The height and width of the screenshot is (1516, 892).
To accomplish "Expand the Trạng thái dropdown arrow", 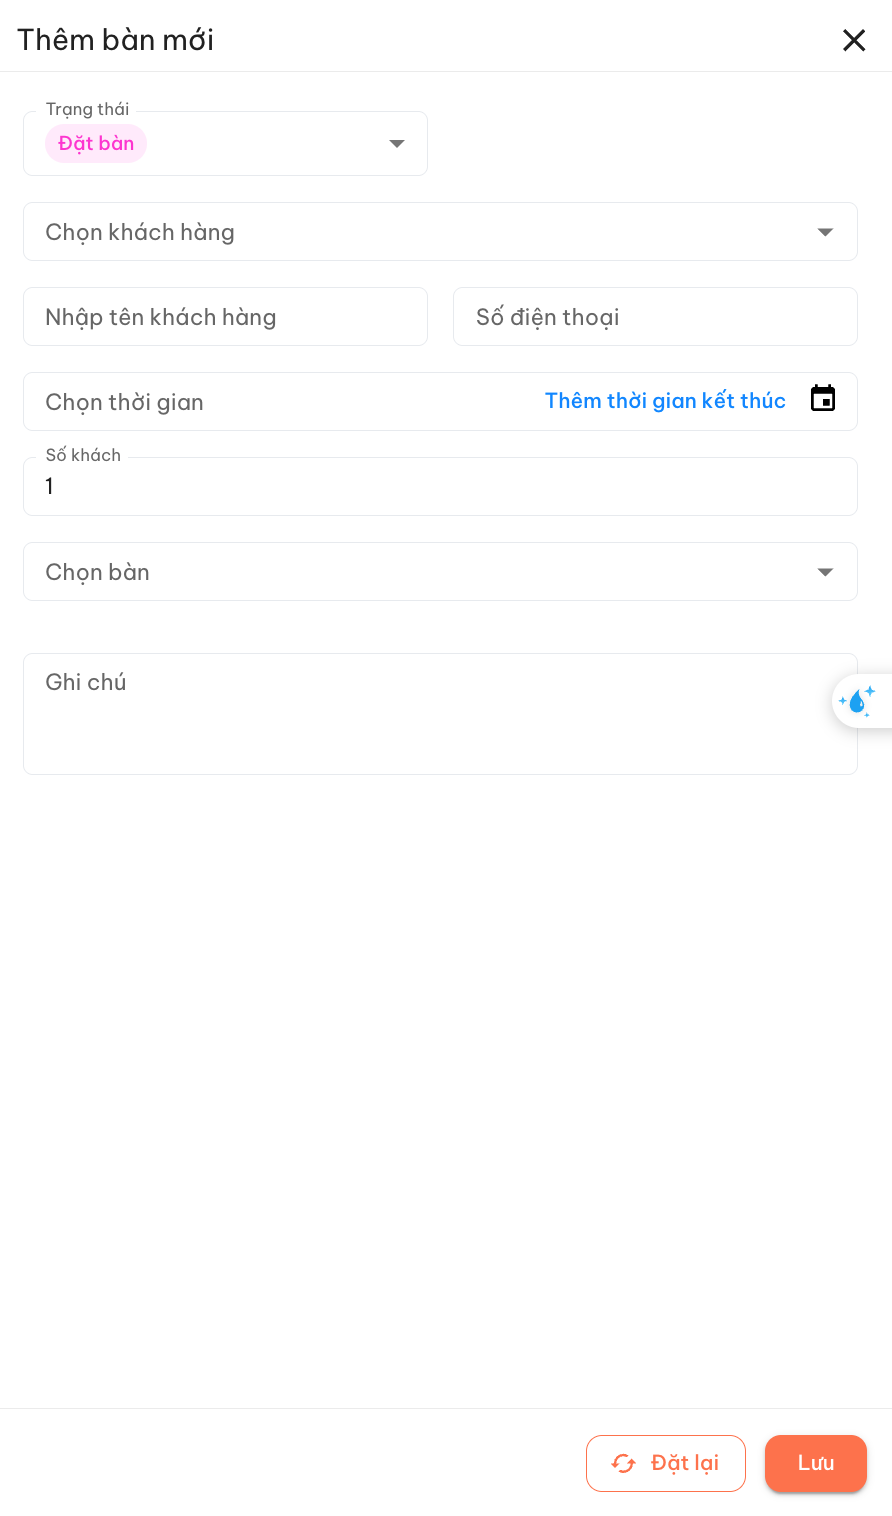I will pos(397,144).
